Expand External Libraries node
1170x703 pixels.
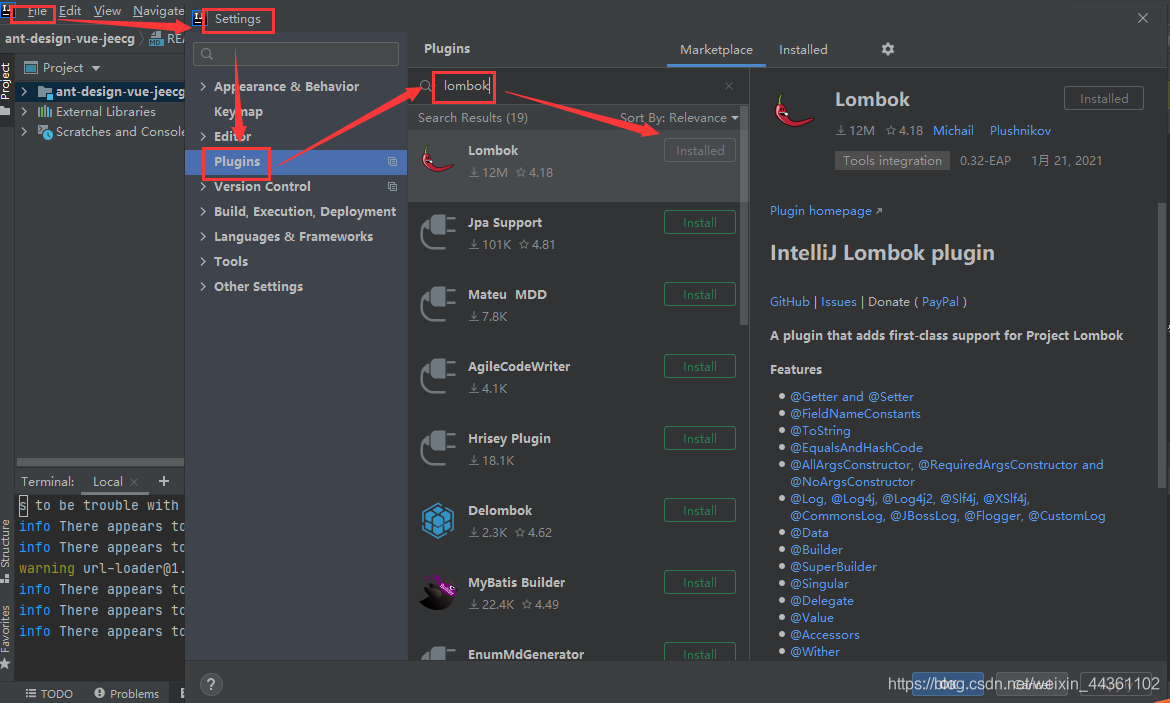tap(24, 112)
